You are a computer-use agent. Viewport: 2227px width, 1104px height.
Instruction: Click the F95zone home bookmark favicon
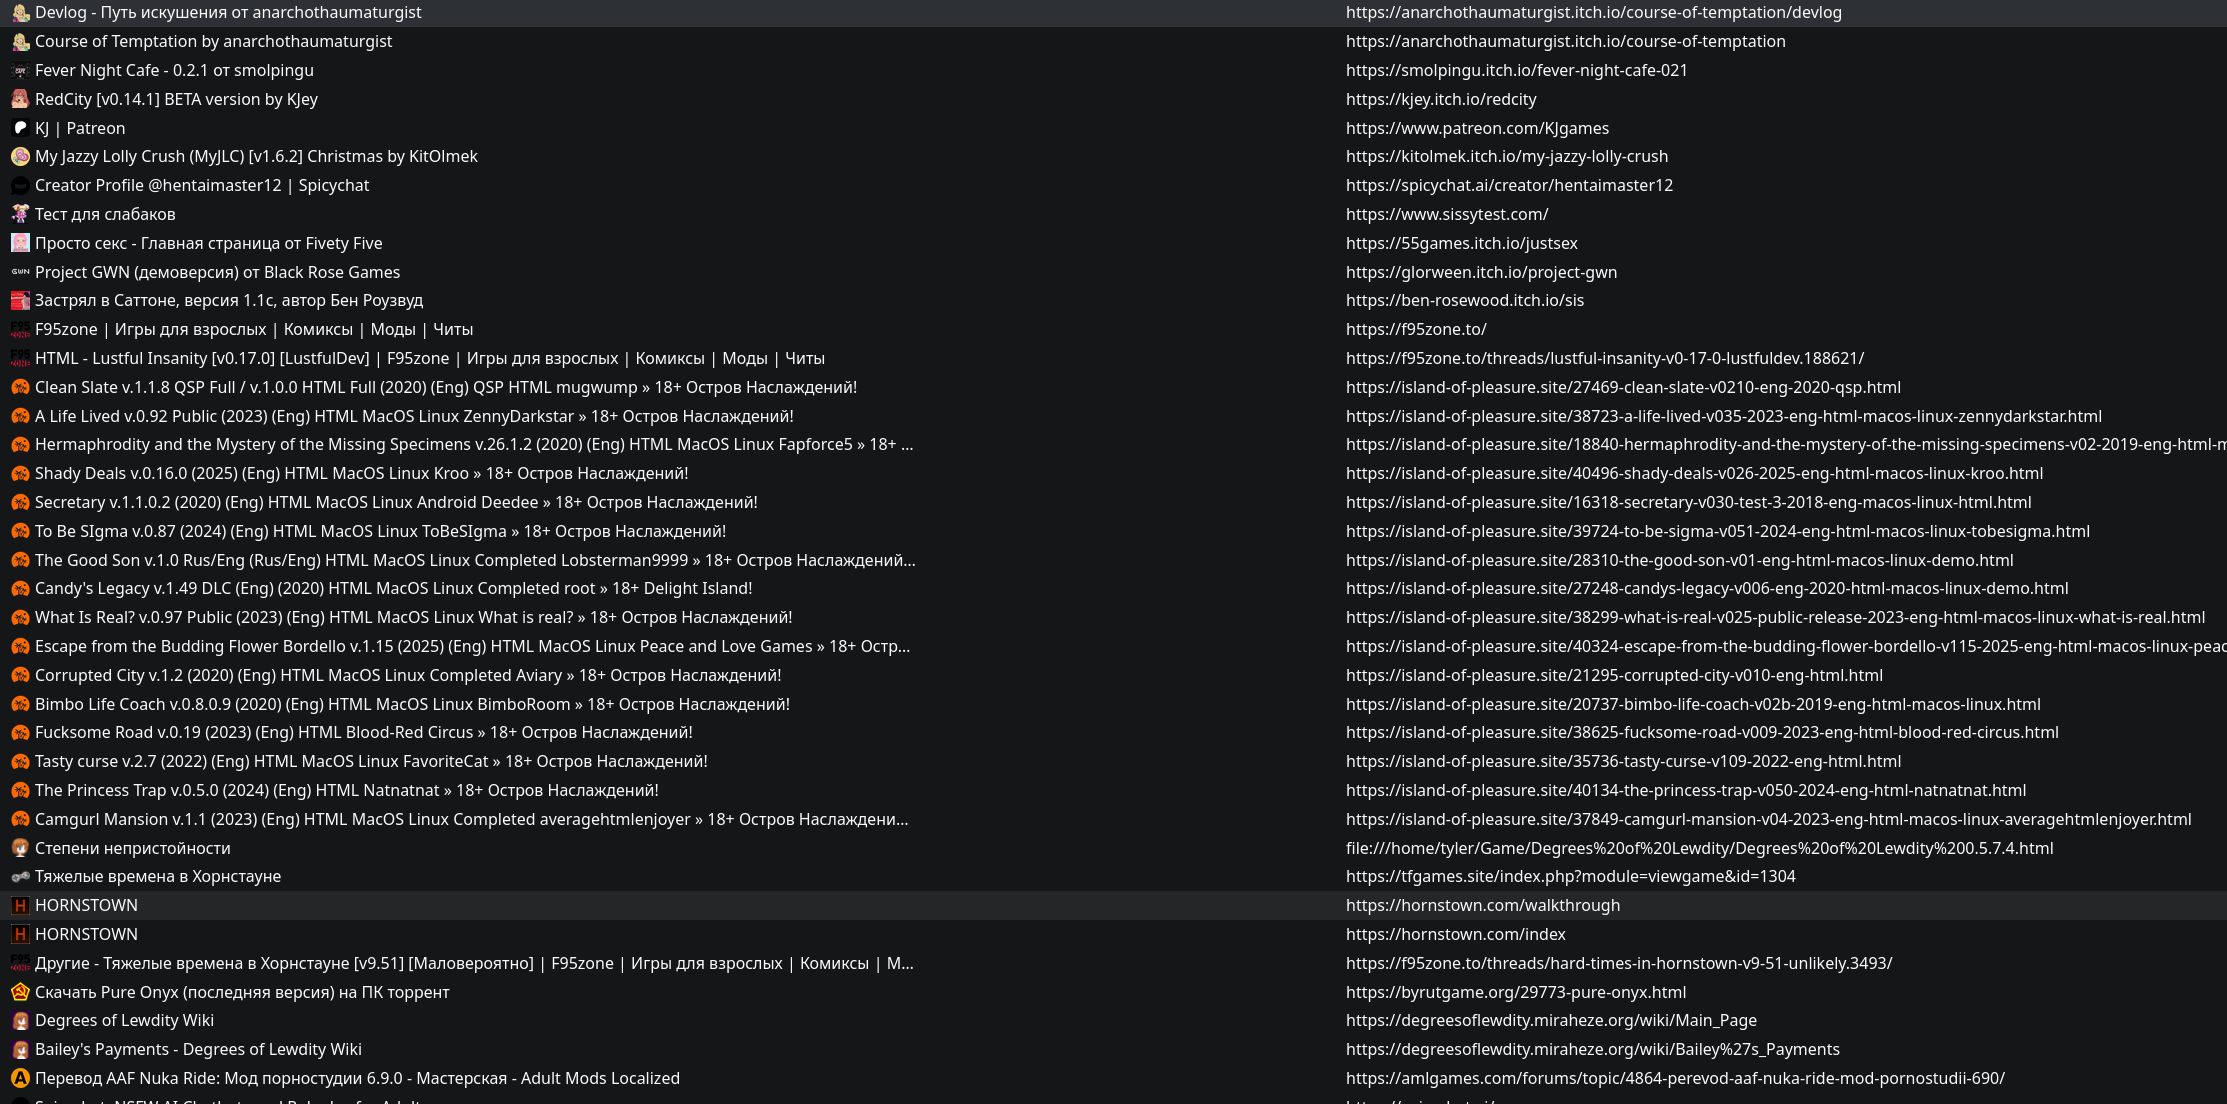(20, 330)
